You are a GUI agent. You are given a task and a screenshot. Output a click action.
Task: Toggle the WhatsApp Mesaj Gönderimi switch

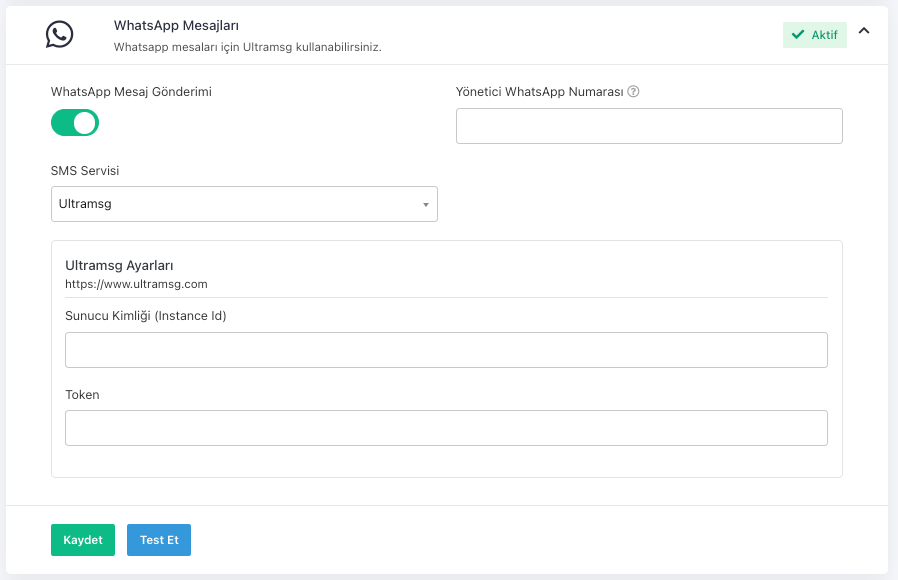click(75, 123)
